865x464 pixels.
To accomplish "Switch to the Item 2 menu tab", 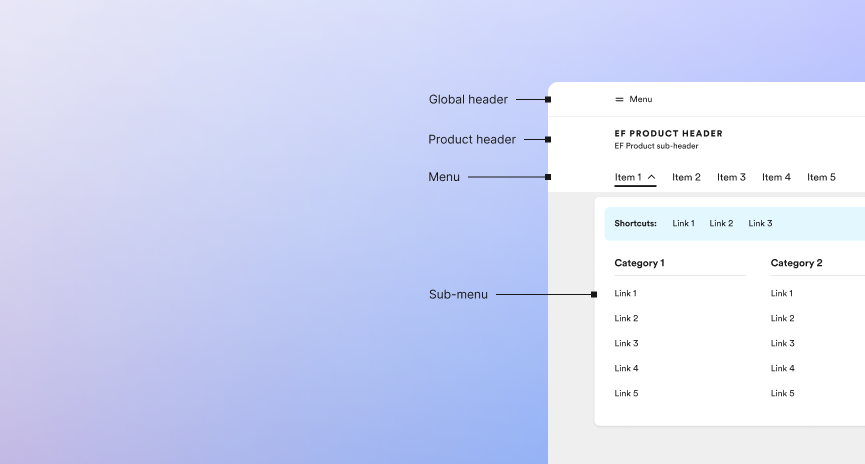I will [686, 177].
